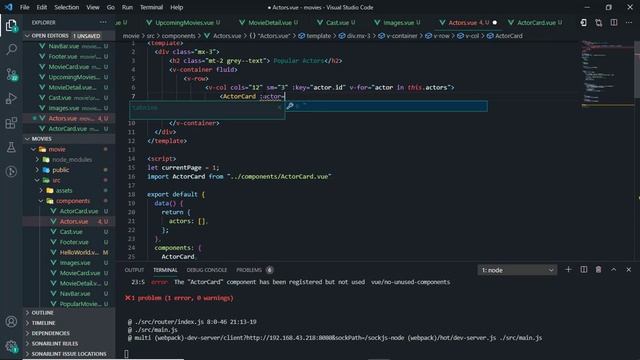
Task: Expand the Timeline section
Action: coord(69,323)
